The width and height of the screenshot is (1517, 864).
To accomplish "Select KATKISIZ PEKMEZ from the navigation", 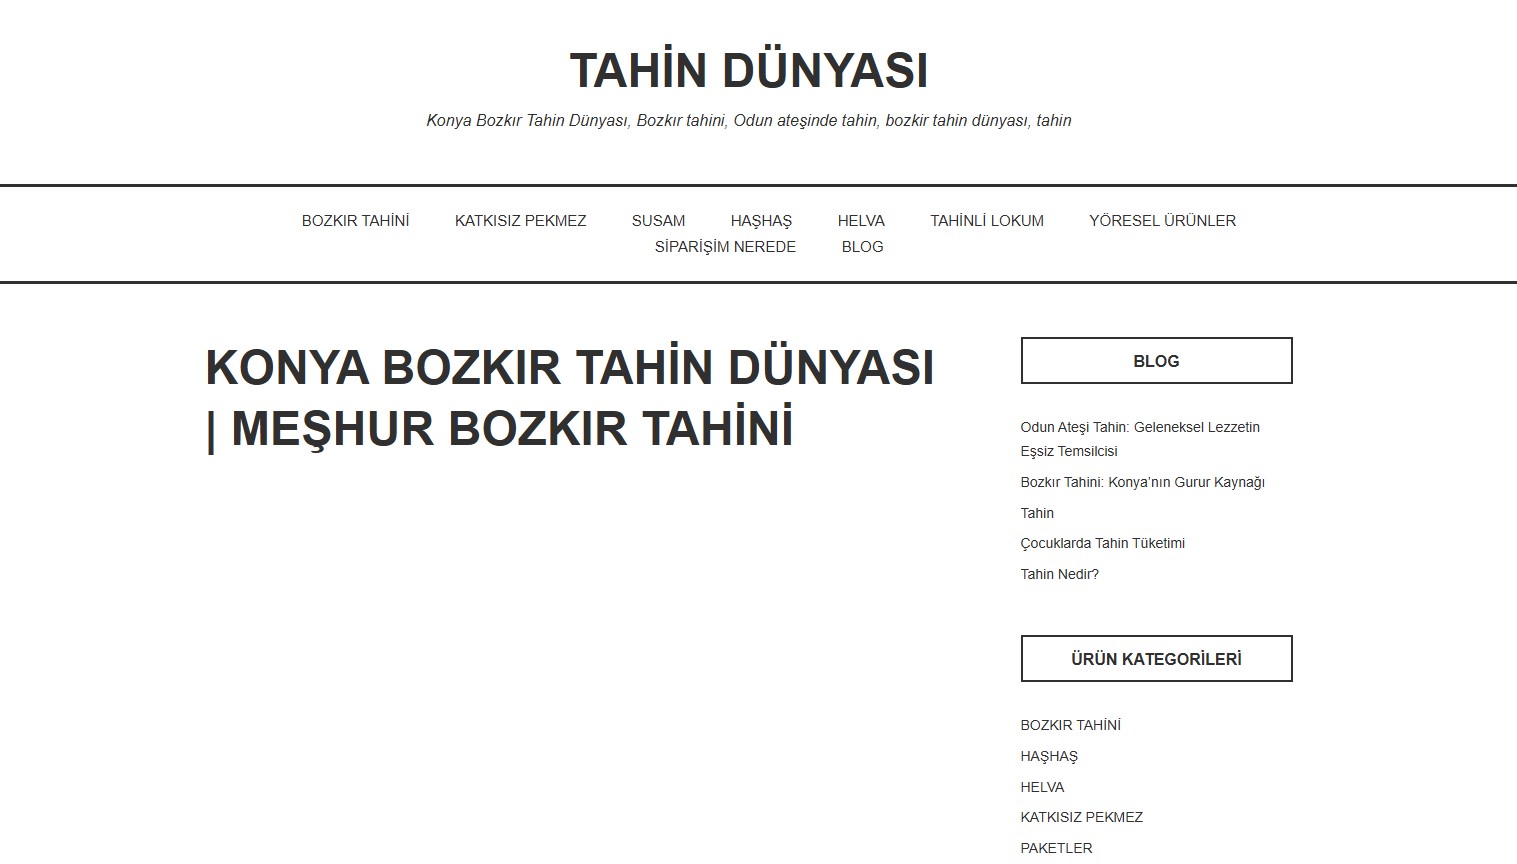I will click(x=521, y=220).
